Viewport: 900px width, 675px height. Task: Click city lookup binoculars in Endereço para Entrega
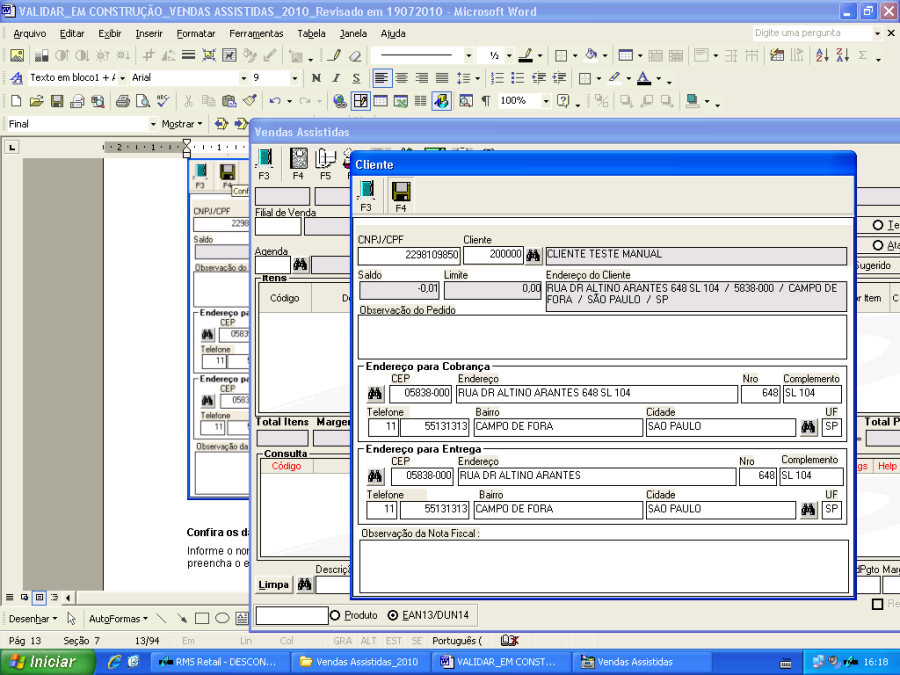coord(808,509)
